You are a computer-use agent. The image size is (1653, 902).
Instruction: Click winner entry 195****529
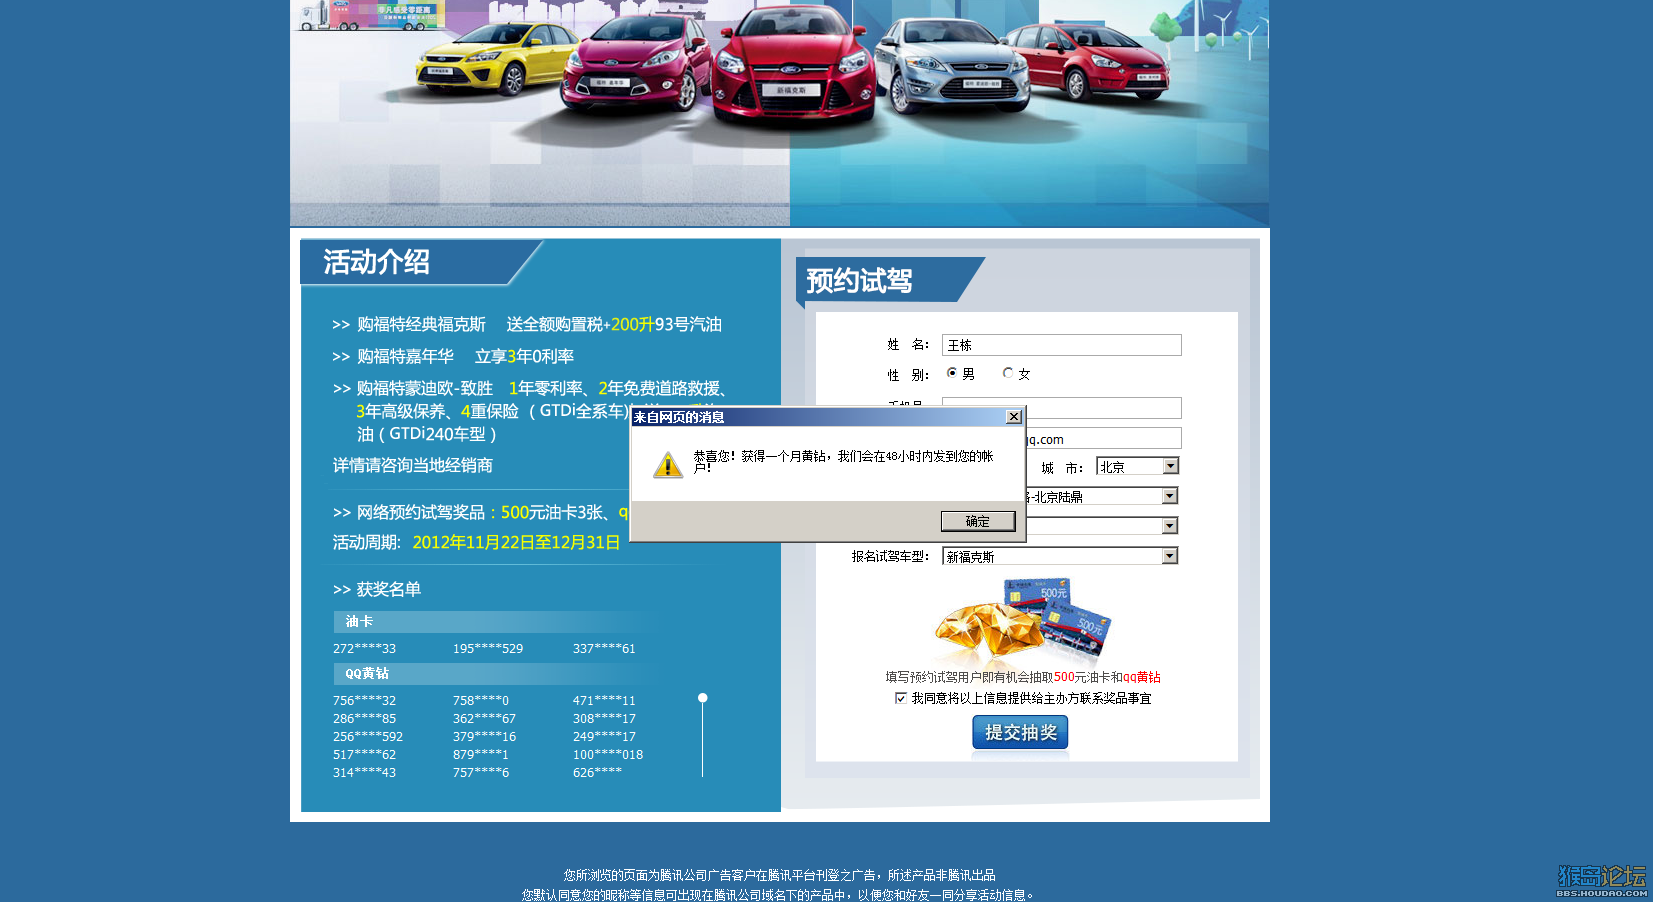488,648
